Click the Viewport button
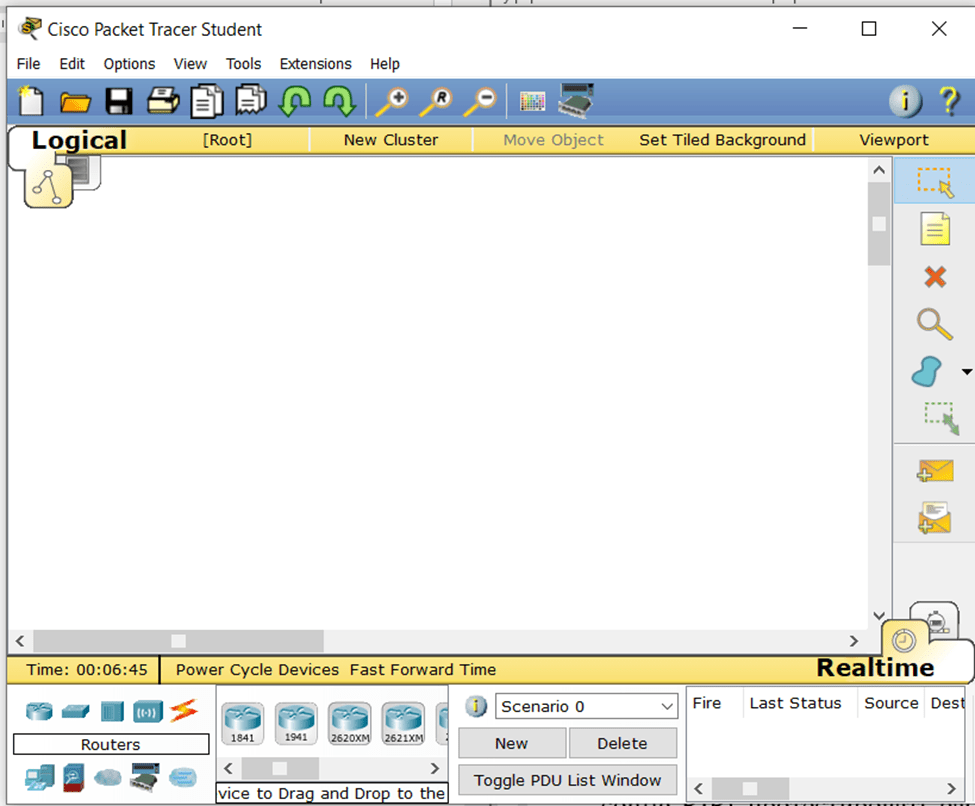 click(x=894, y=140)
